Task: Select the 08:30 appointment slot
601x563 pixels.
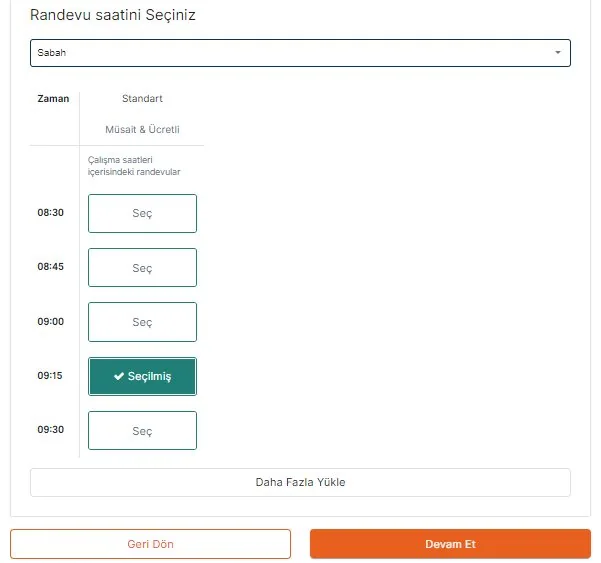Action: pyautogui.click(x=142, y=214)
